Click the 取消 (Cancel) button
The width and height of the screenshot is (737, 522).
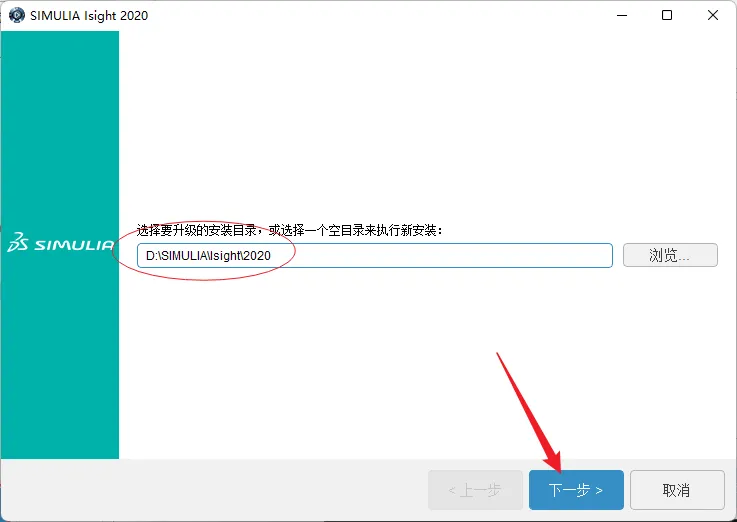677,490
